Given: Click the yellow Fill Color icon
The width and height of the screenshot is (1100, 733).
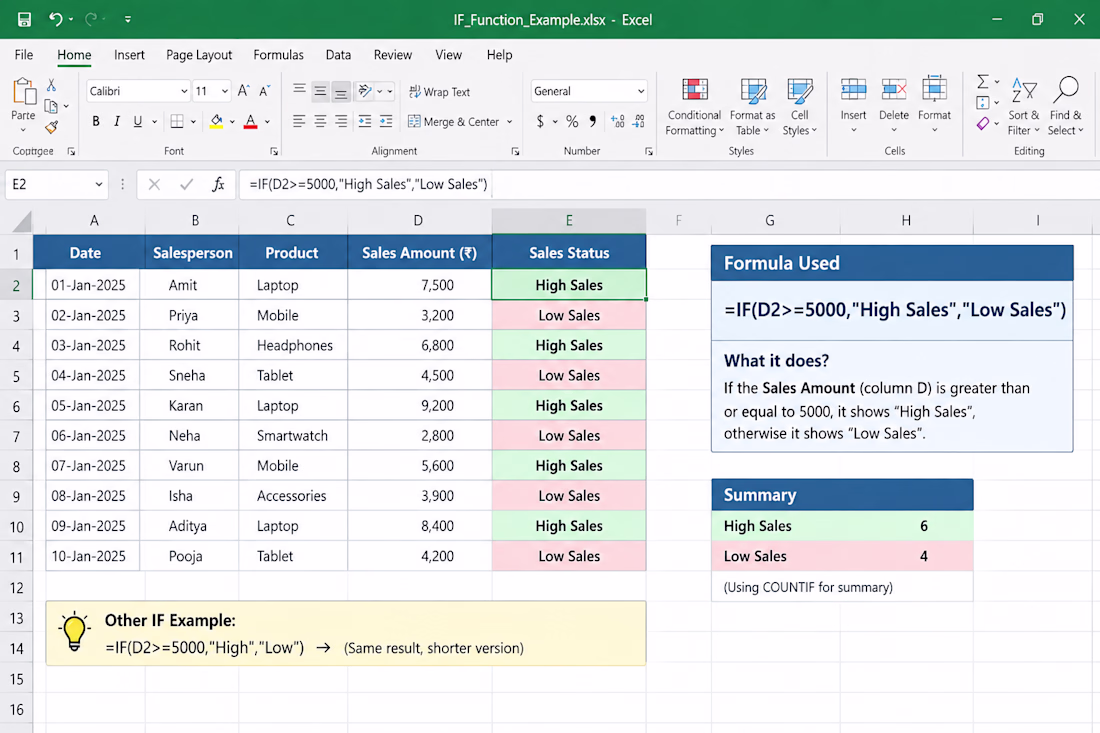Looking at the screenshot, I should pyautogui.click(x=217, y=121).
